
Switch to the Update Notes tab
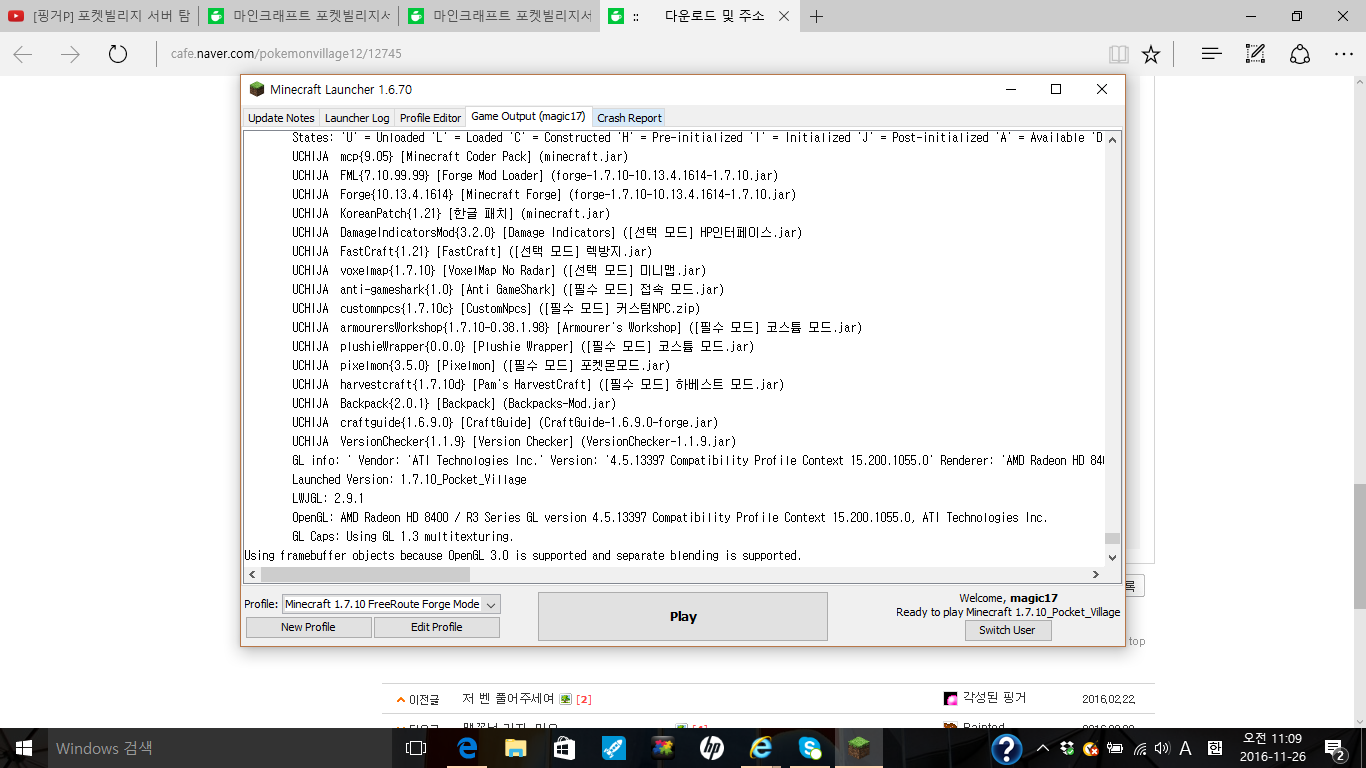click(281, 118)
